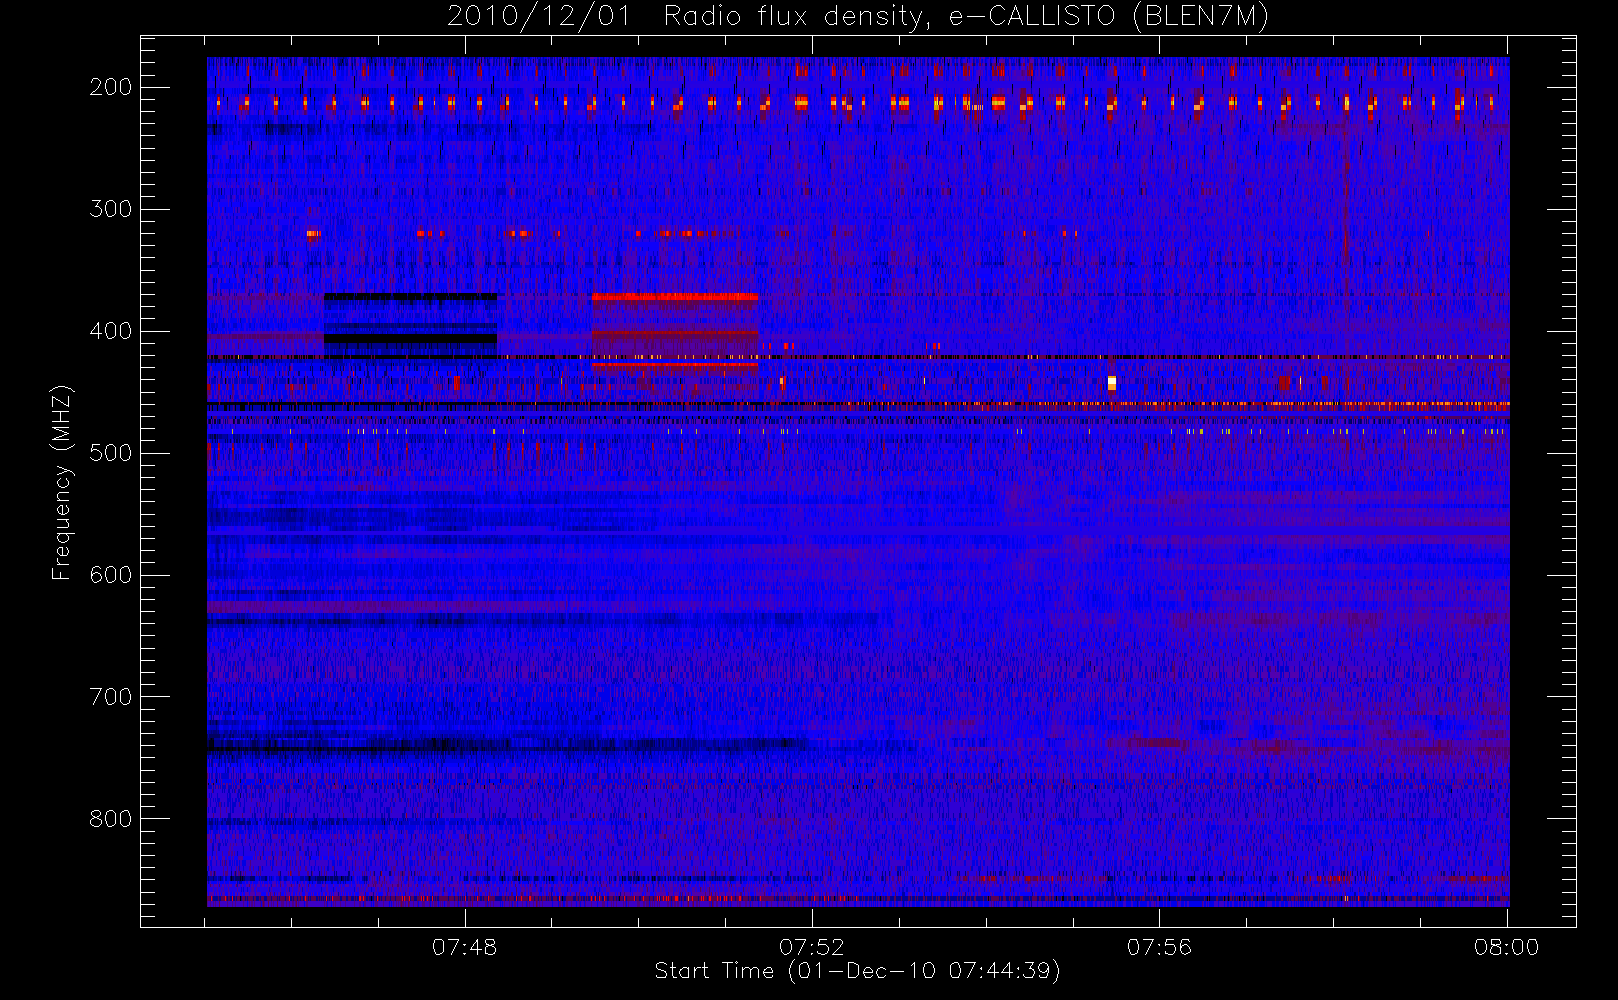Click the 800 frequency tick label
The image size is (1618, 1000).
111,819
